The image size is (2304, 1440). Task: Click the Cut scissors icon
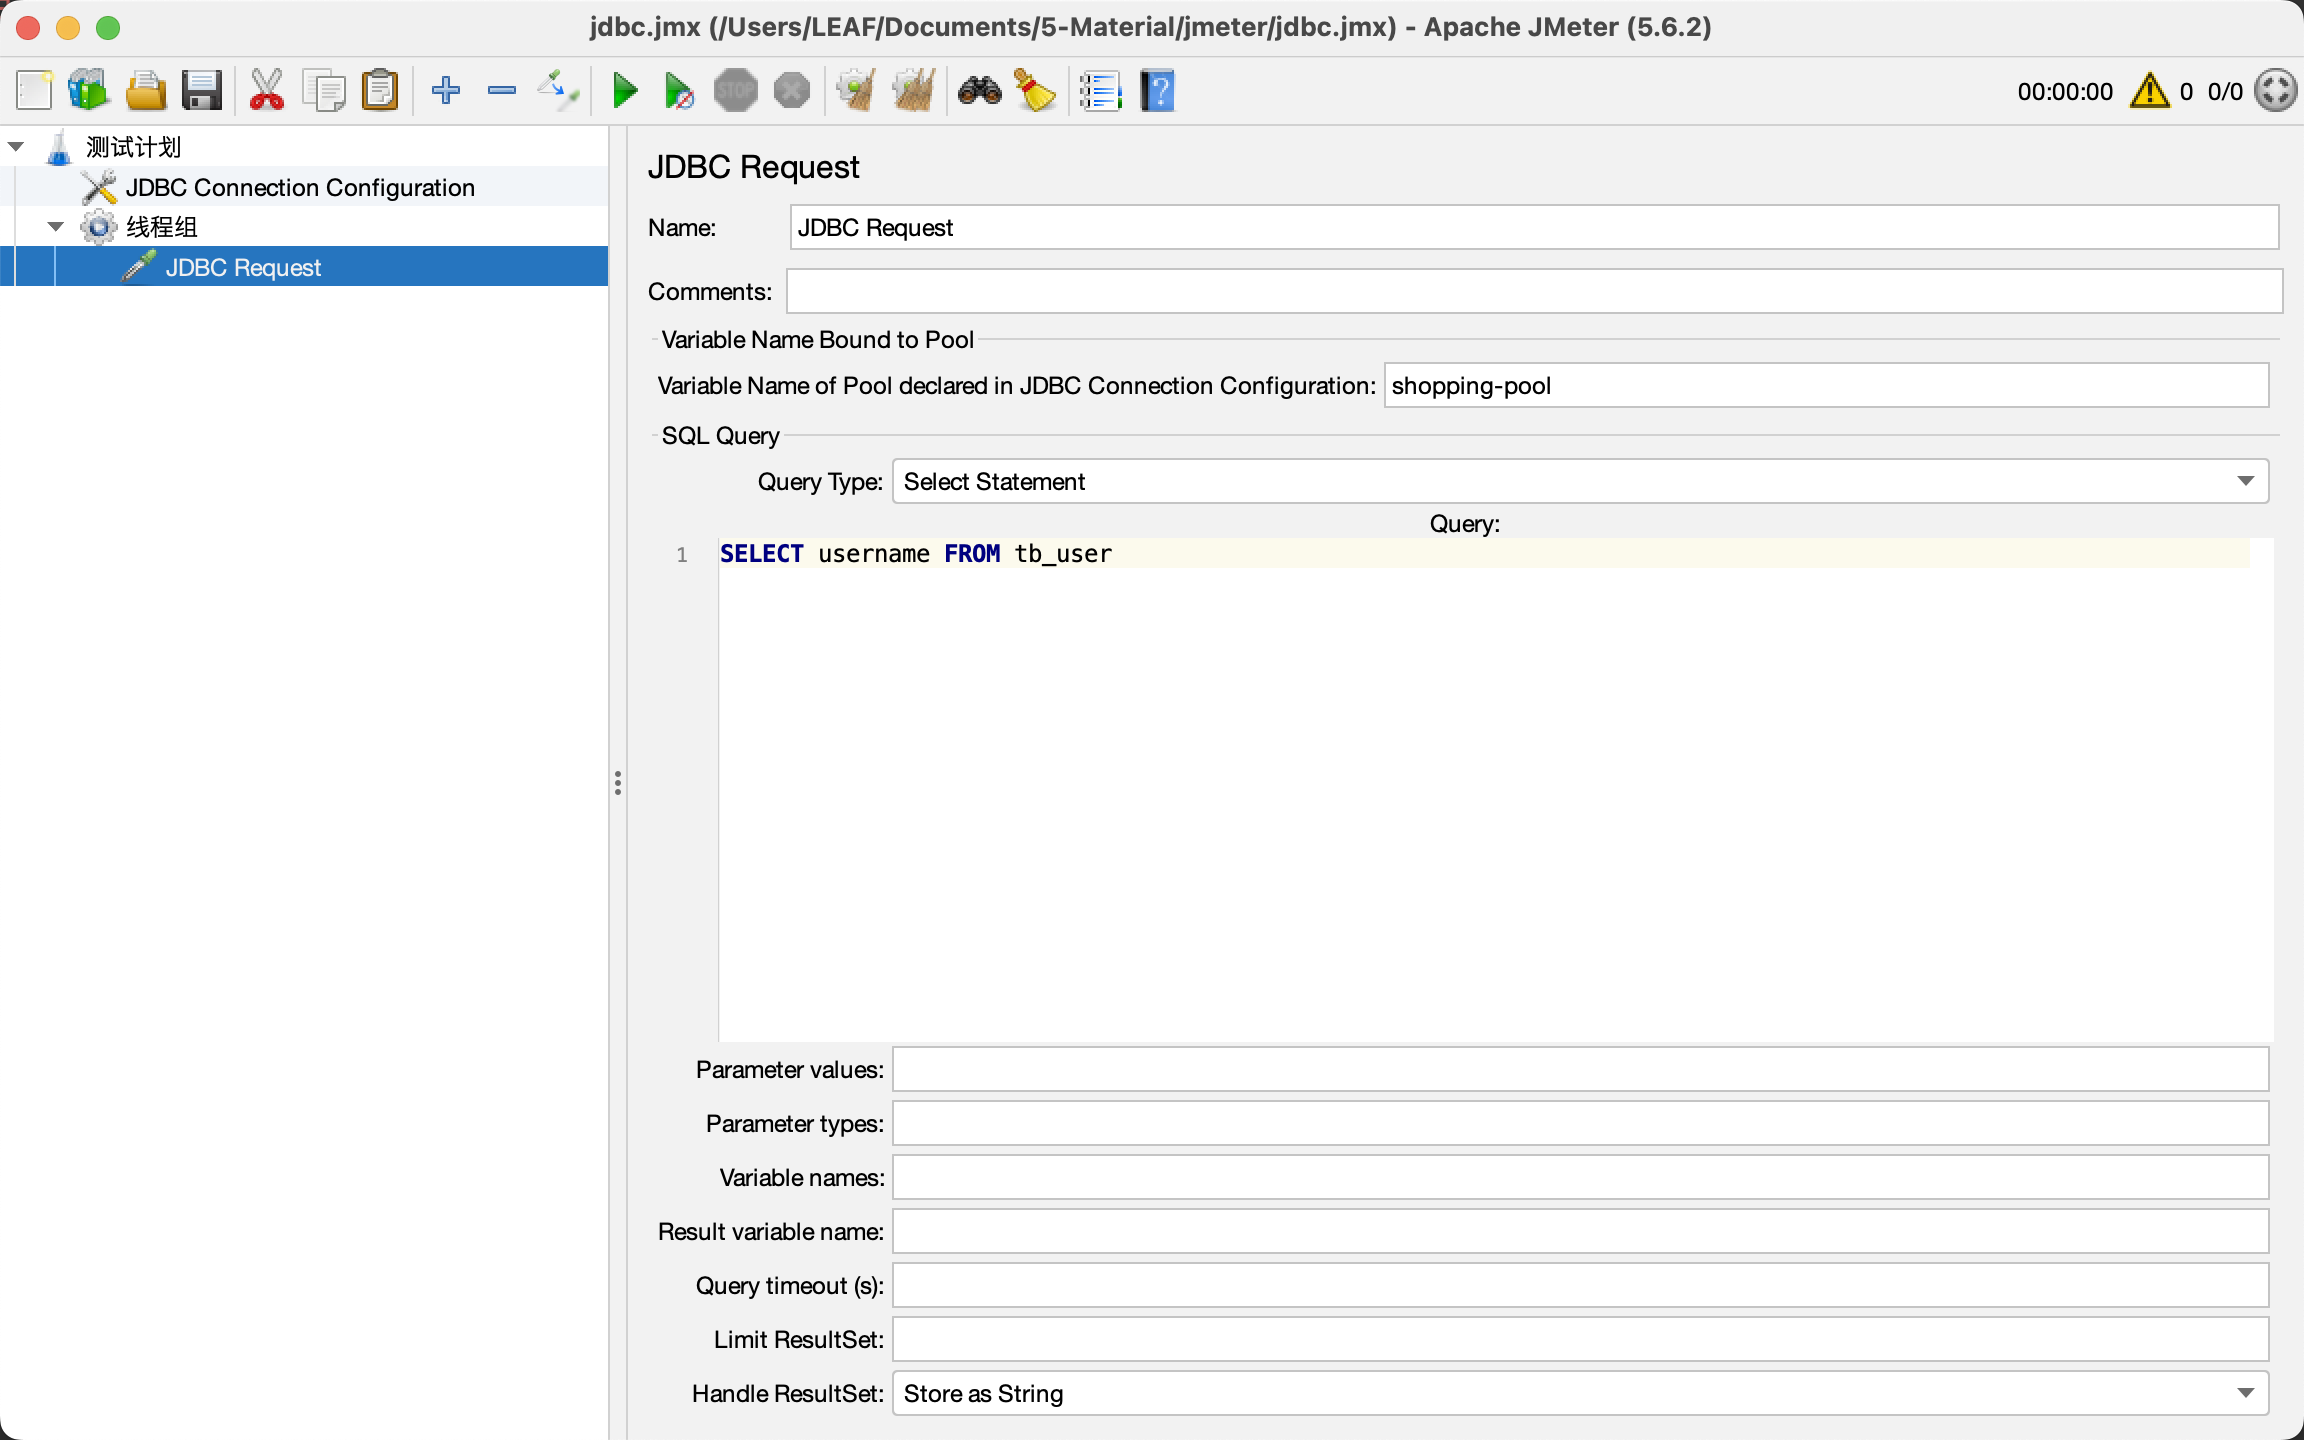point(267,91)
